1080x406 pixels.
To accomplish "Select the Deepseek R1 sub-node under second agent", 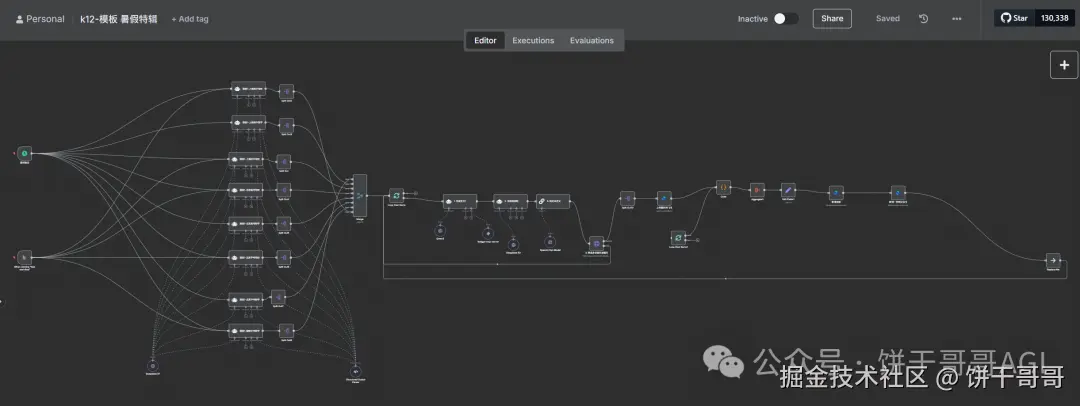I will point(512,243).
